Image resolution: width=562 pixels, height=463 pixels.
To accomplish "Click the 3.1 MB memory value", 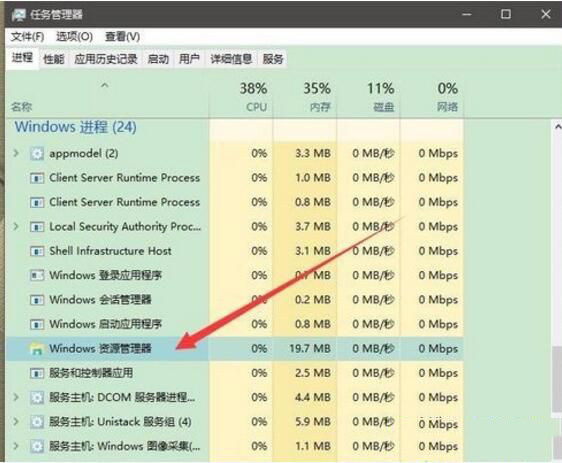I will click(313, 251).
